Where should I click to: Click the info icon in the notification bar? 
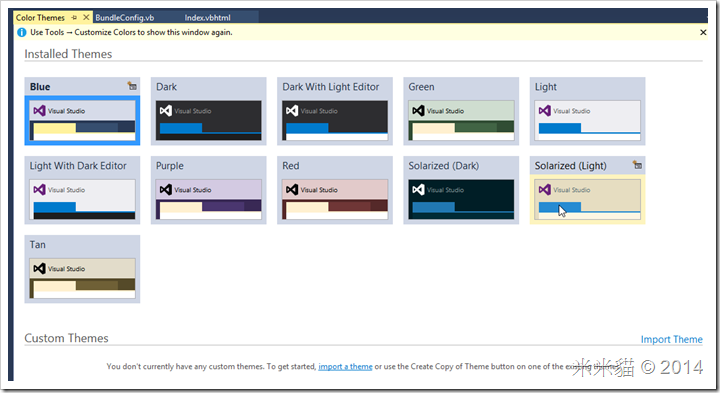(x=22, y=33)
